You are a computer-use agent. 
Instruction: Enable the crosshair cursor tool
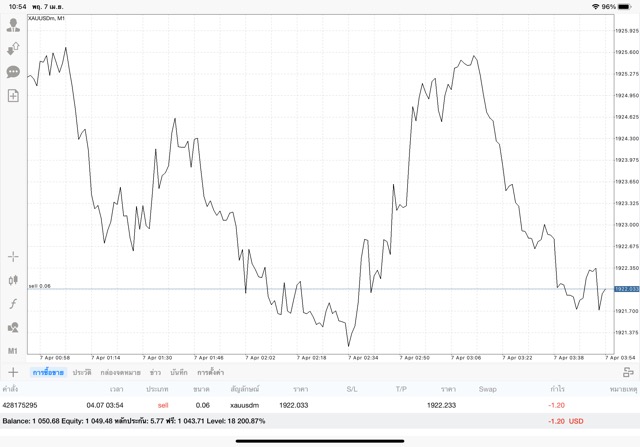13,257
